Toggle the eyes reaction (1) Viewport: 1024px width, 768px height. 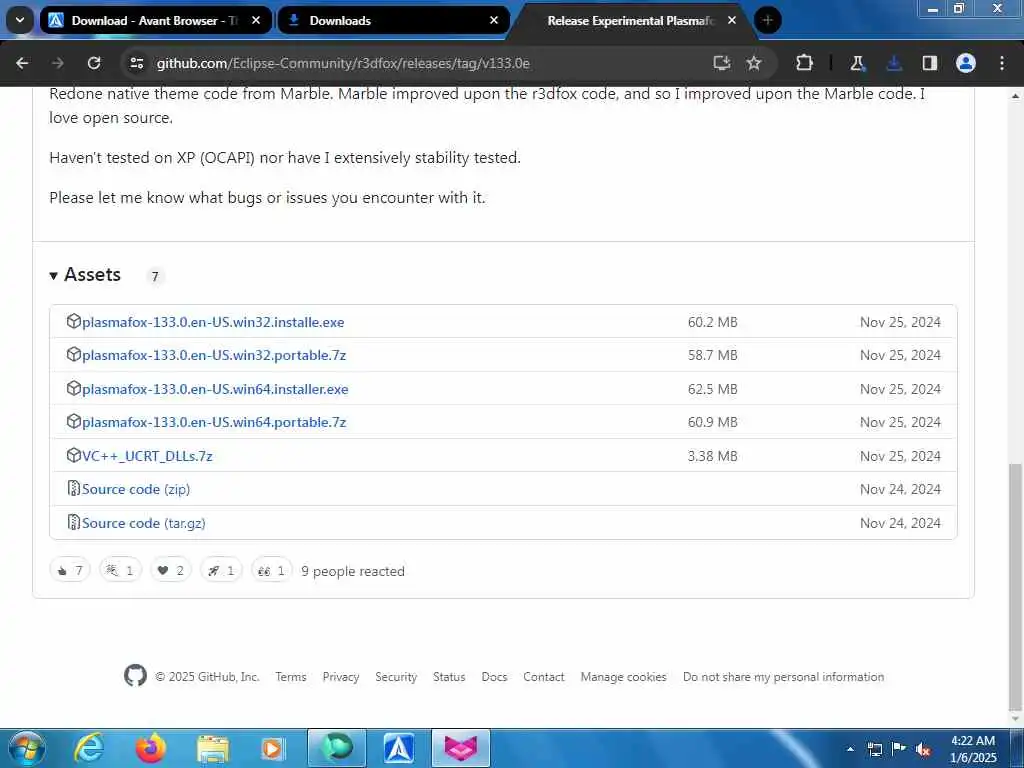coord(272,571)
